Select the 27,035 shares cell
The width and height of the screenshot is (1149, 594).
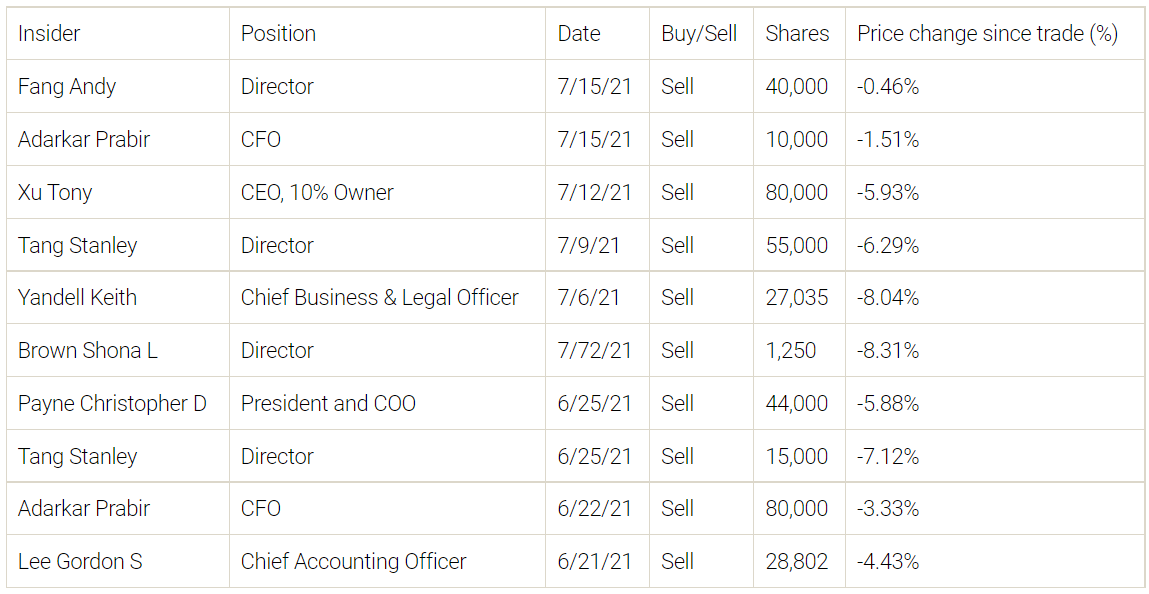(796, 298)
